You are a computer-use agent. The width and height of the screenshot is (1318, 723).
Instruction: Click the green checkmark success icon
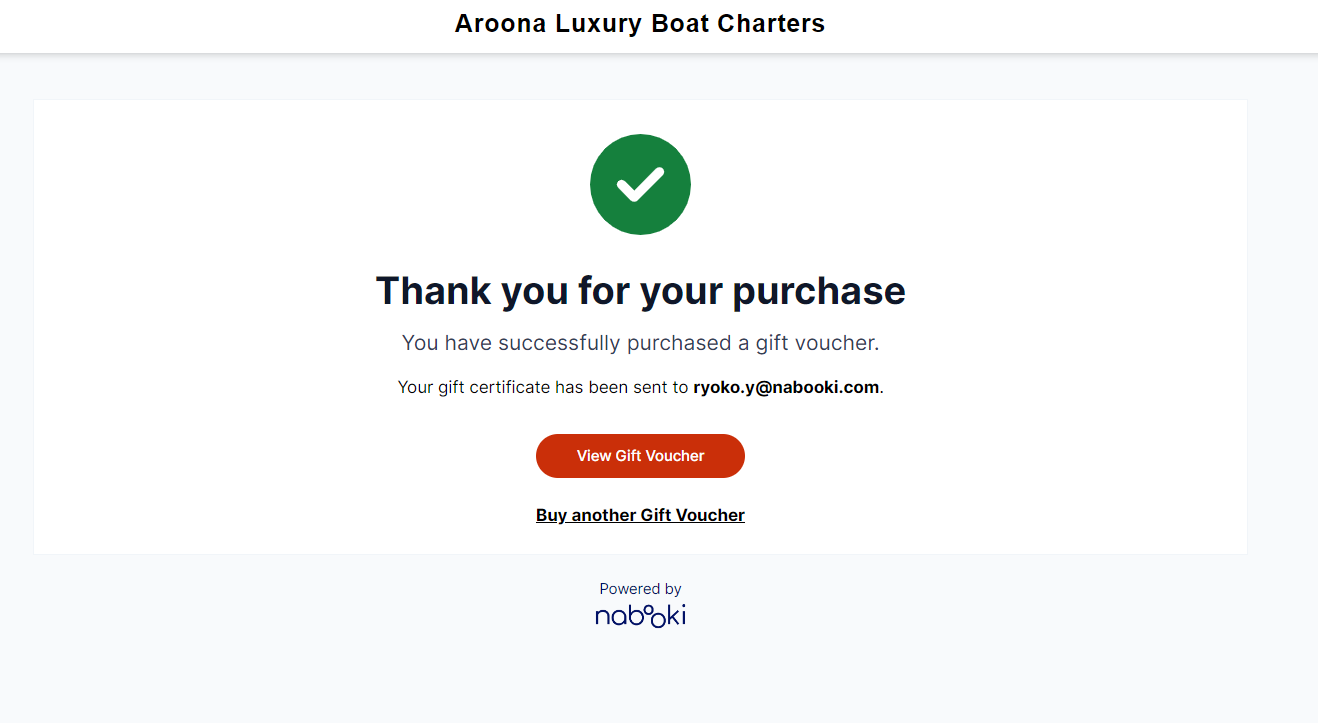pos(640,185)
